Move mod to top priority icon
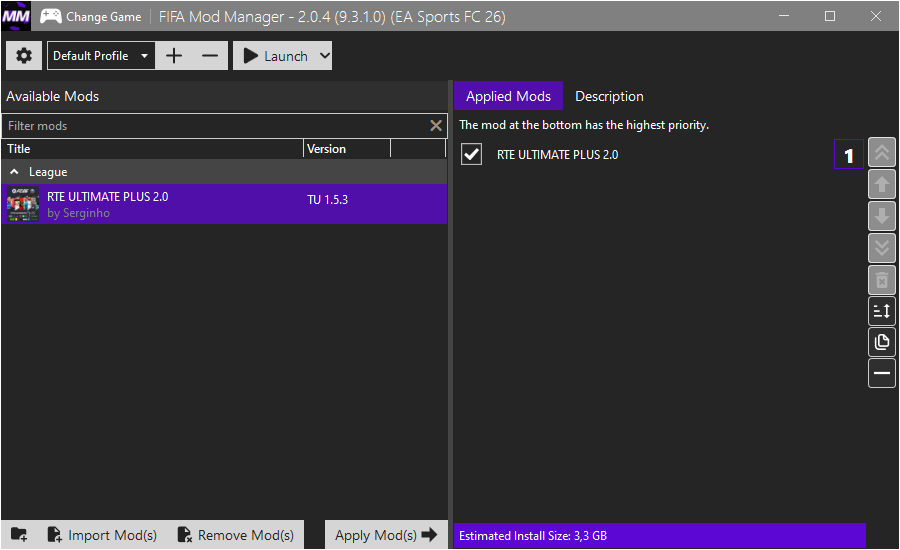This screenshot has width=900, height=550. click(x=882, y=153)
